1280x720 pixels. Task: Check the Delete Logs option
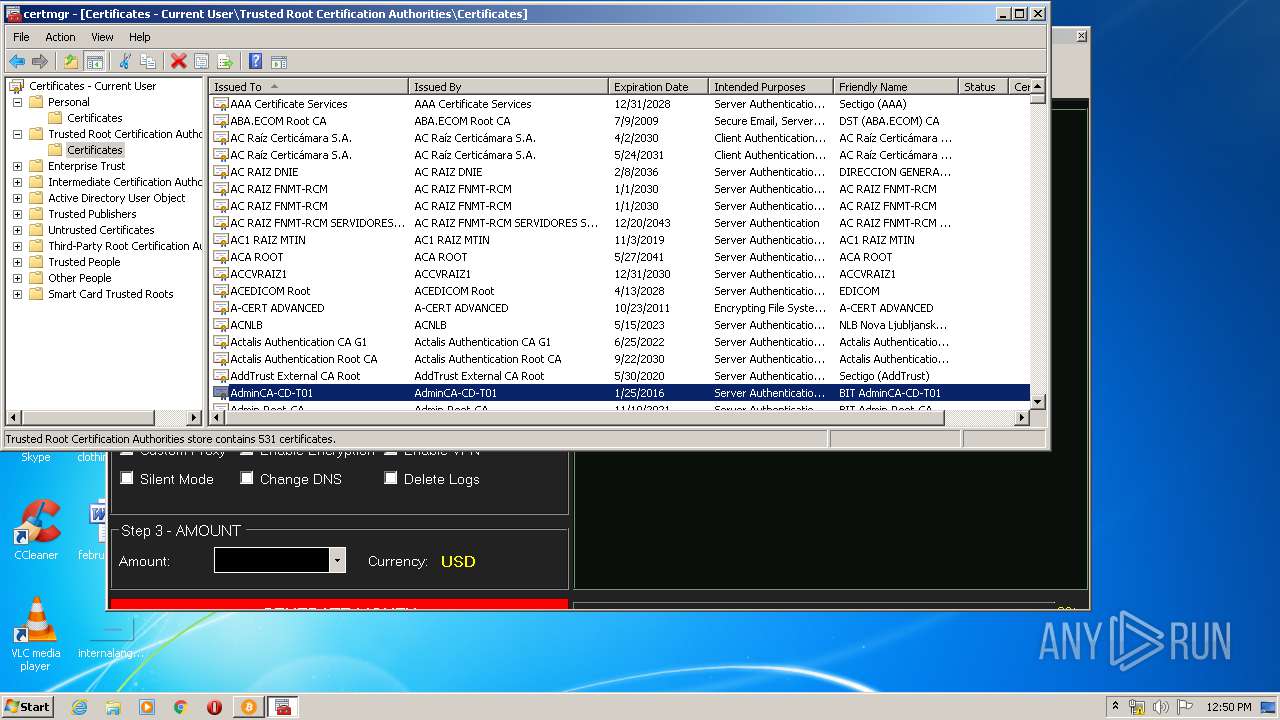(391, 479)
